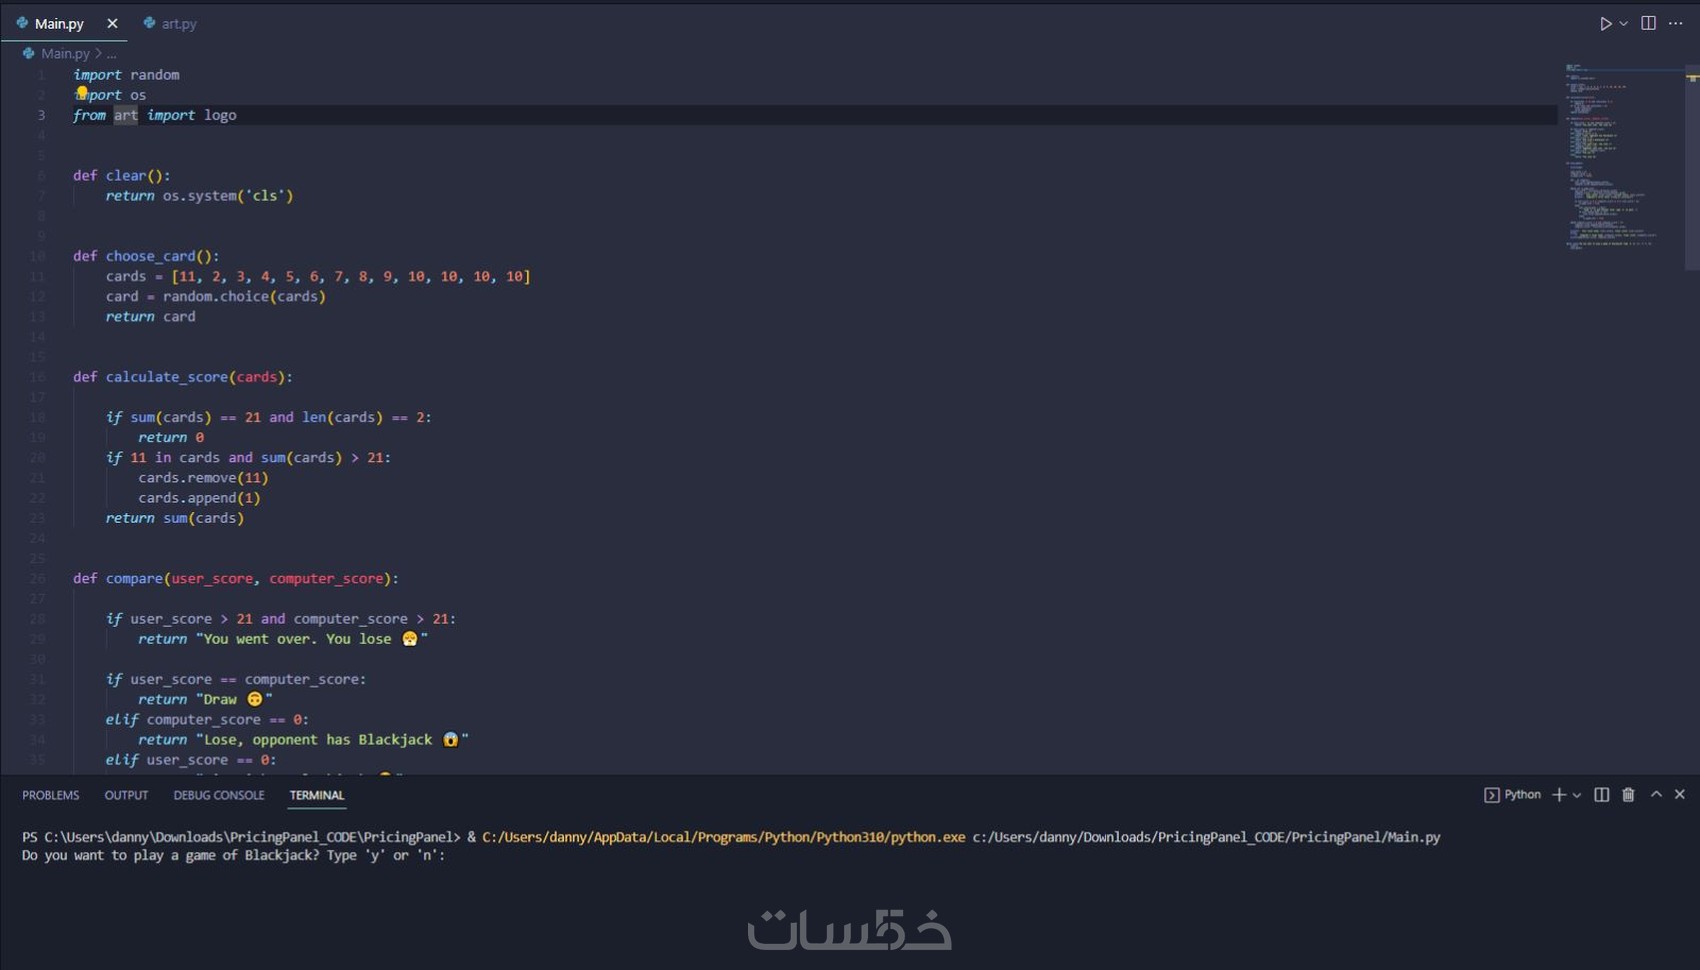The width and height of the screenshot is (1700, 970).
Task: Click the 'cards = [11, 2, 3...' list line
Action: [x=318, y=277]
